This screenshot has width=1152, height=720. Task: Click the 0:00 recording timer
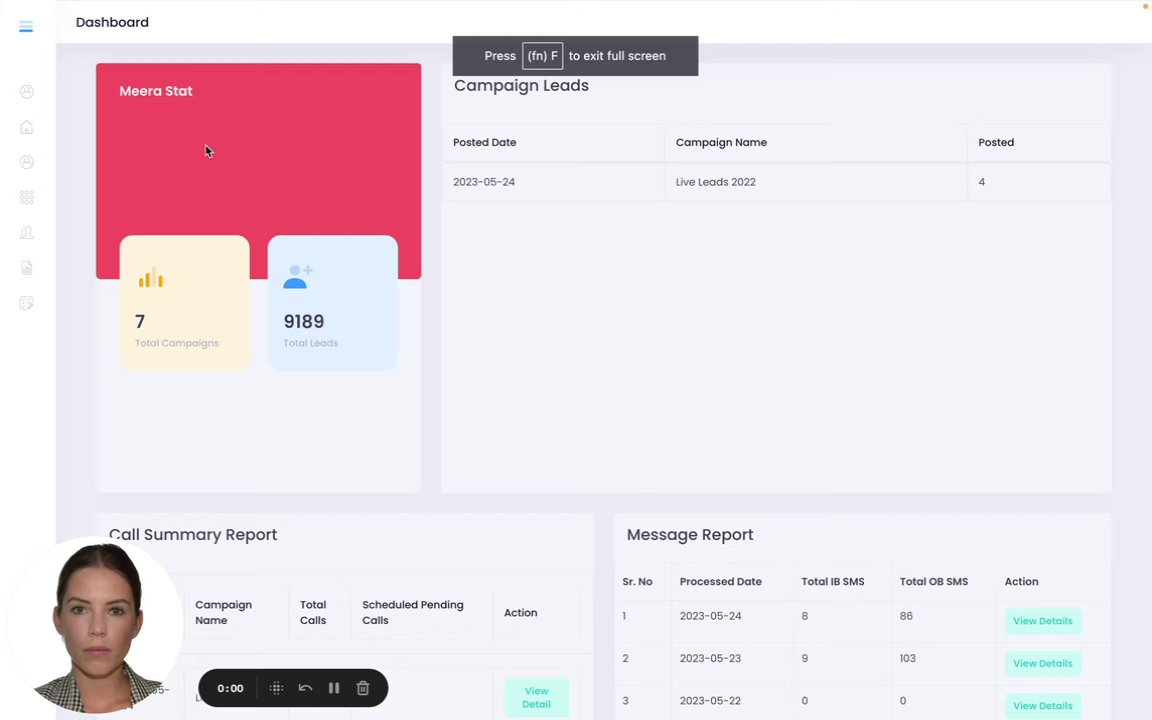pyautogui.click(x=230, y=688)
